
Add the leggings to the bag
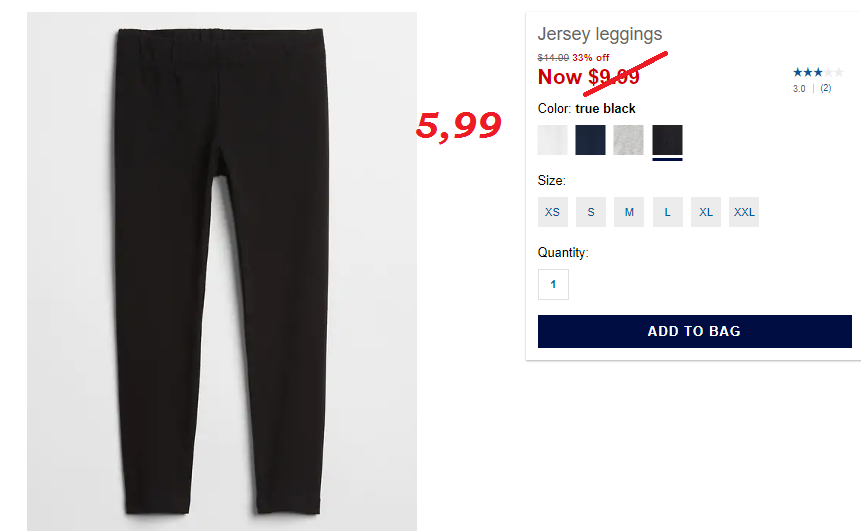coord(695,331)
